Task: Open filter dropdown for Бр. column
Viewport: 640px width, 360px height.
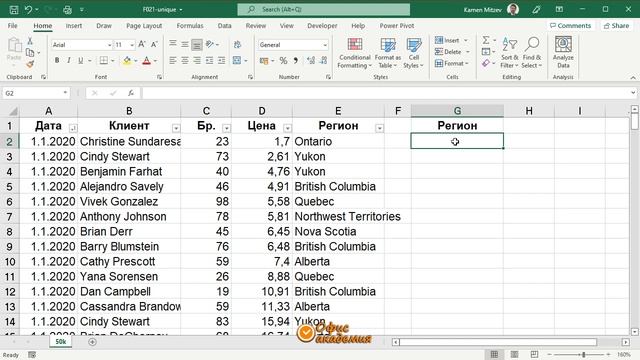Action: click(227, 128)
